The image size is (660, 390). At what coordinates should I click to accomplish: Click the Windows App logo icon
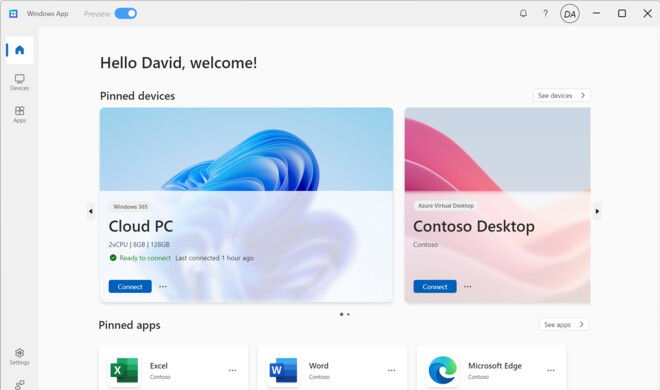coord(13,13)
